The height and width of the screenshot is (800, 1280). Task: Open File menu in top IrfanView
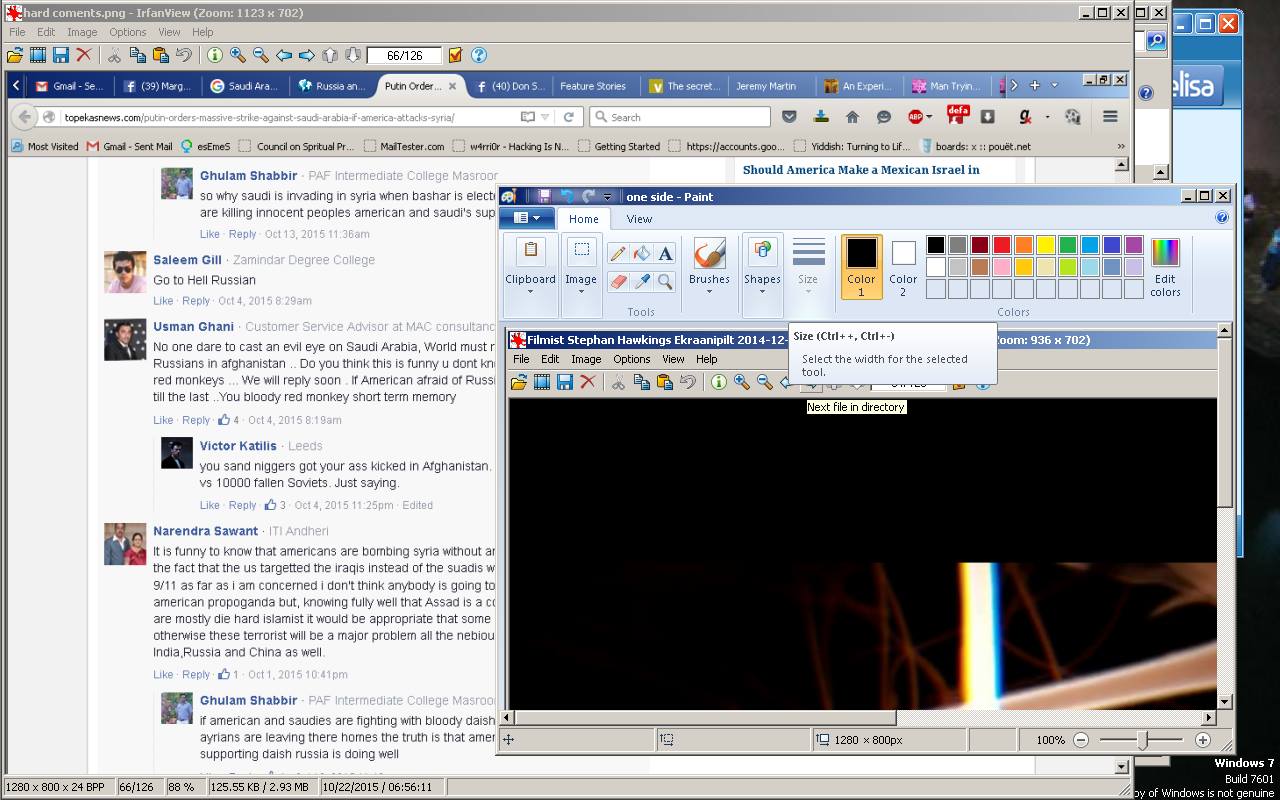(x=17, y=32)
